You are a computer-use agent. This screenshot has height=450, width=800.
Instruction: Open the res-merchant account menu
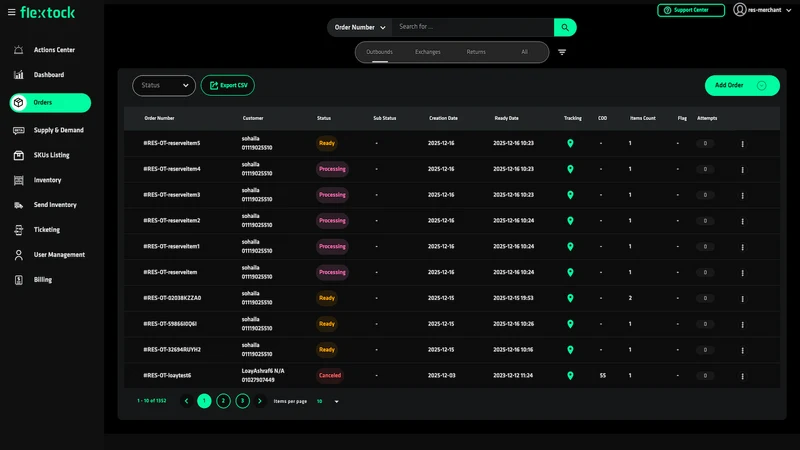tap(762, 10)
